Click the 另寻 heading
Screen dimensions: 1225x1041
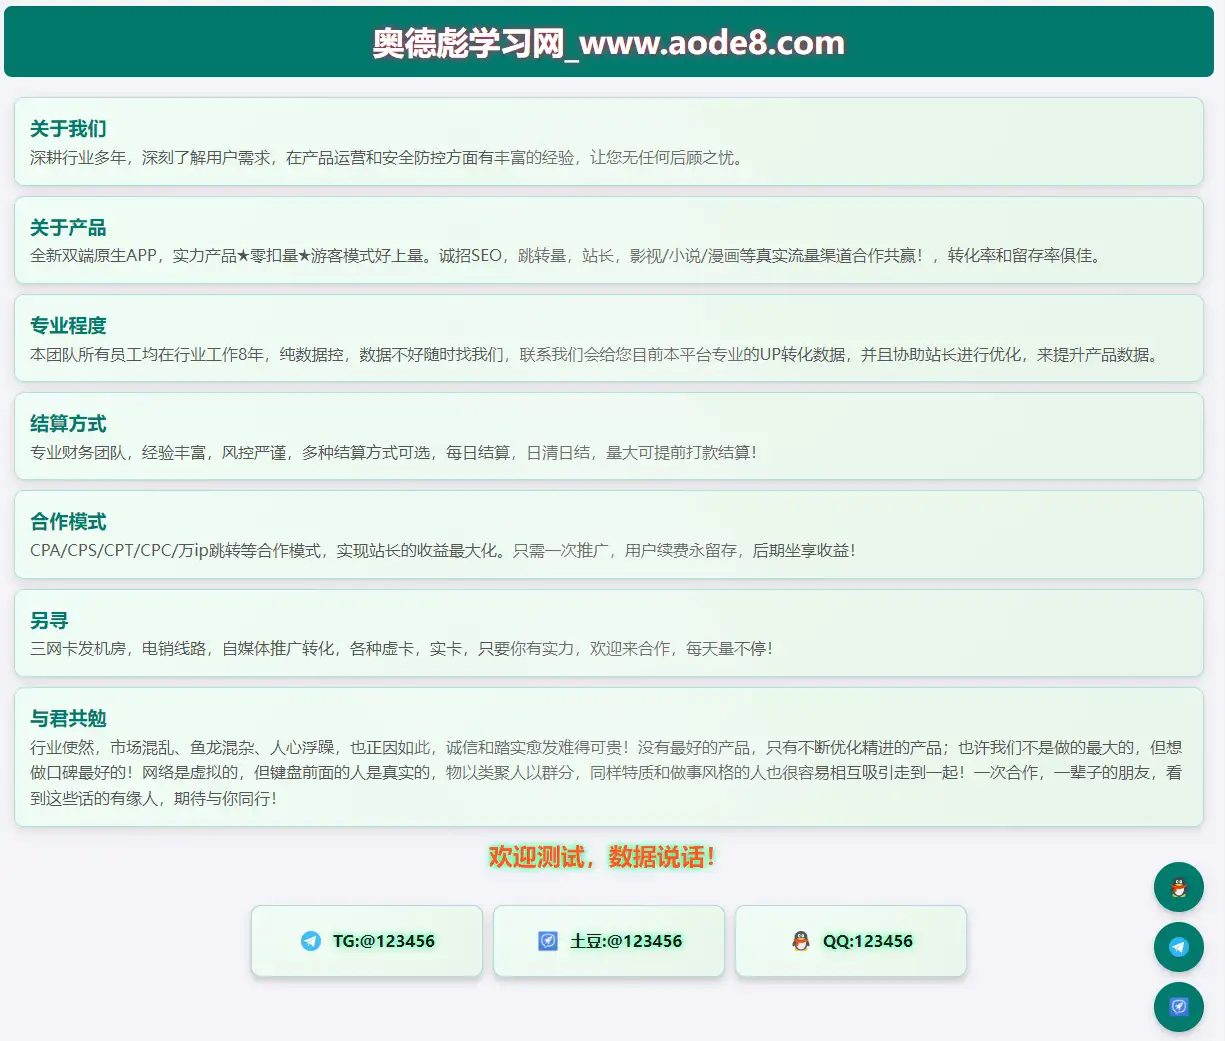49,621
